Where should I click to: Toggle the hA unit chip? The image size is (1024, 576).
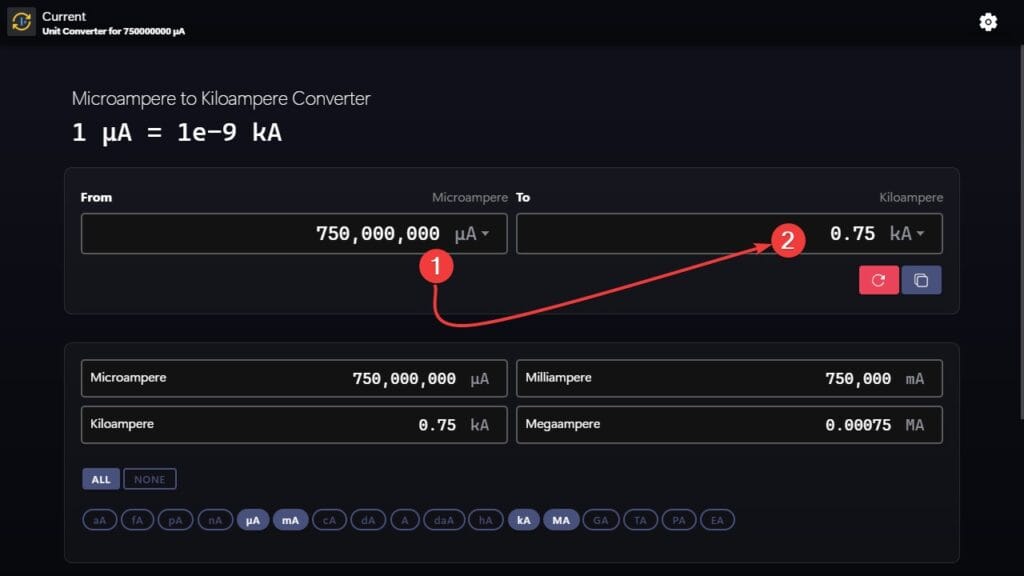486,520
